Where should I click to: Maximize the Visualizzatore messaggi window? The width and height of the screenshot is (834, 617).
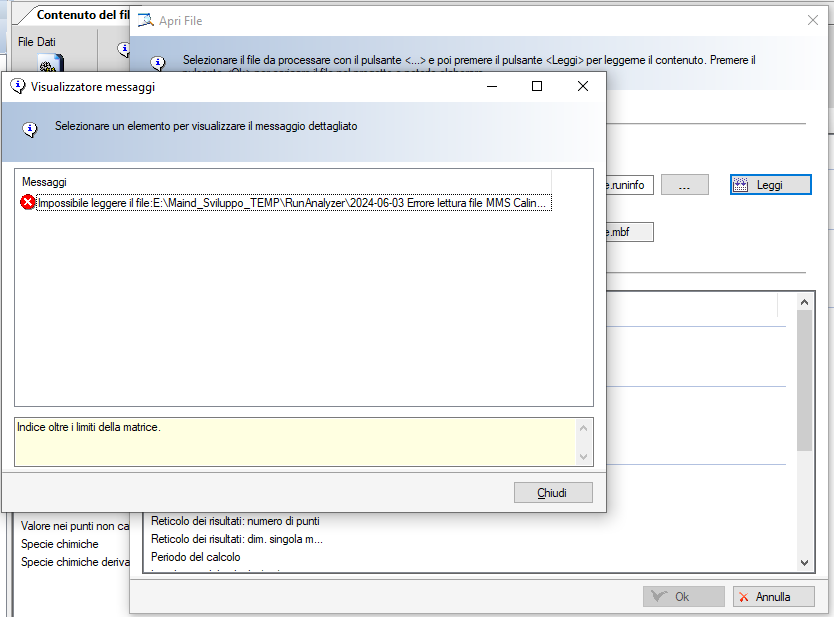[537, 86]
